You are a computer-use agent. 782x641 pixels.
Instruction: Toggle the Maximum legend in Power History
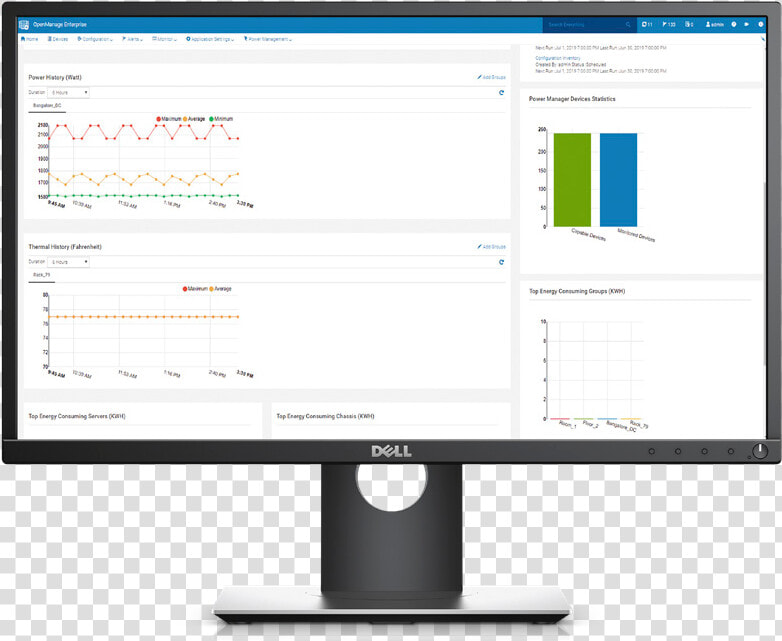click(x=169, y=119)
